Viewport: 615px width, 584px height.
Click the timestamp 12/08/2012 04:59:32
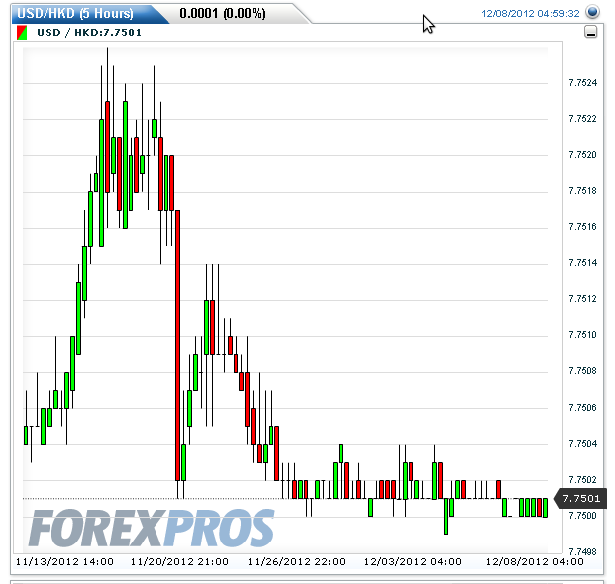(x=530, y=14)
